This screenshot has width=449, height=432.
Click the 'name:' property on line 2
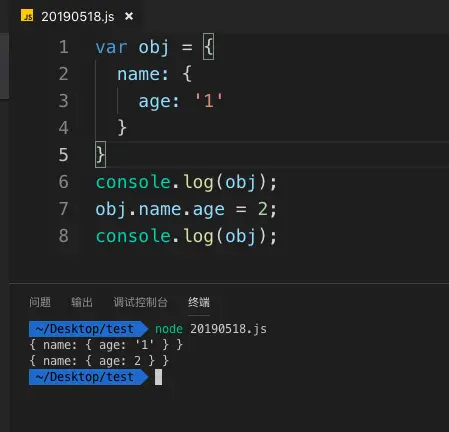point(143,74)
